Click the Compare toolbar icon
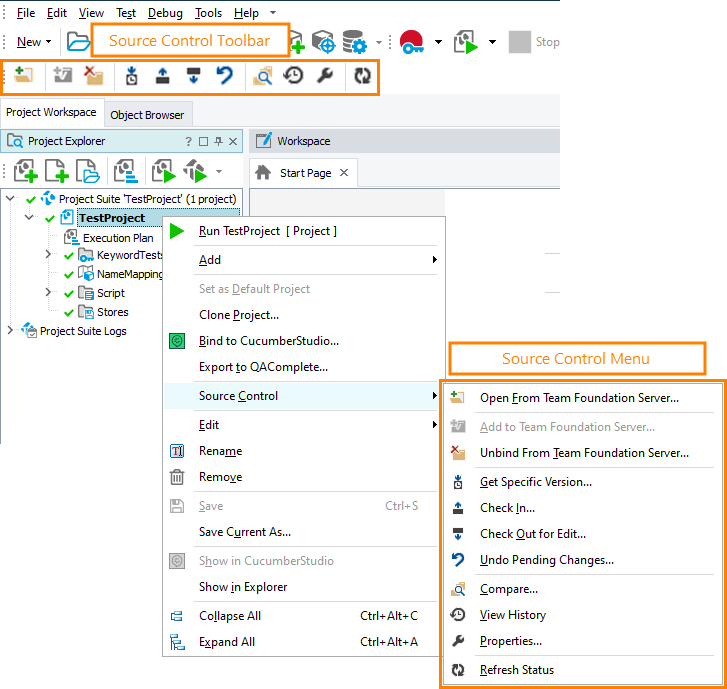 262,76
